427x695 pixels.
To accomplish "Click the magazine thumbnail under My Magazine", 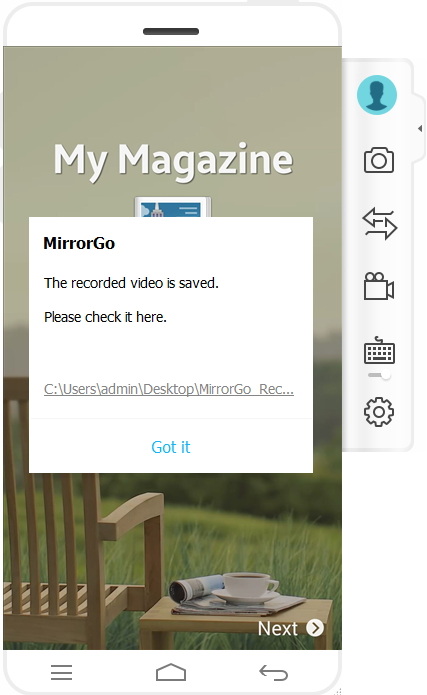I will (x=173, y=207).
